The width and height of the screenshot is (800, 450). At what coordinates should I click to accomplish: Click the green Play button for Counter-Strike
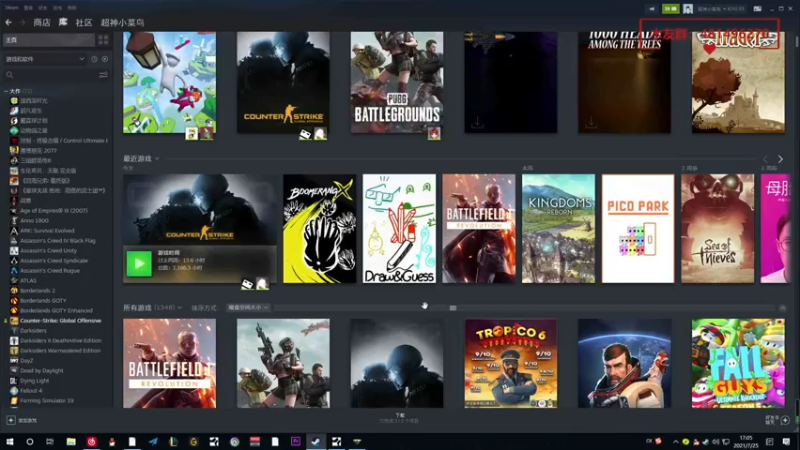pyautogui.click(x=139, y=264)
